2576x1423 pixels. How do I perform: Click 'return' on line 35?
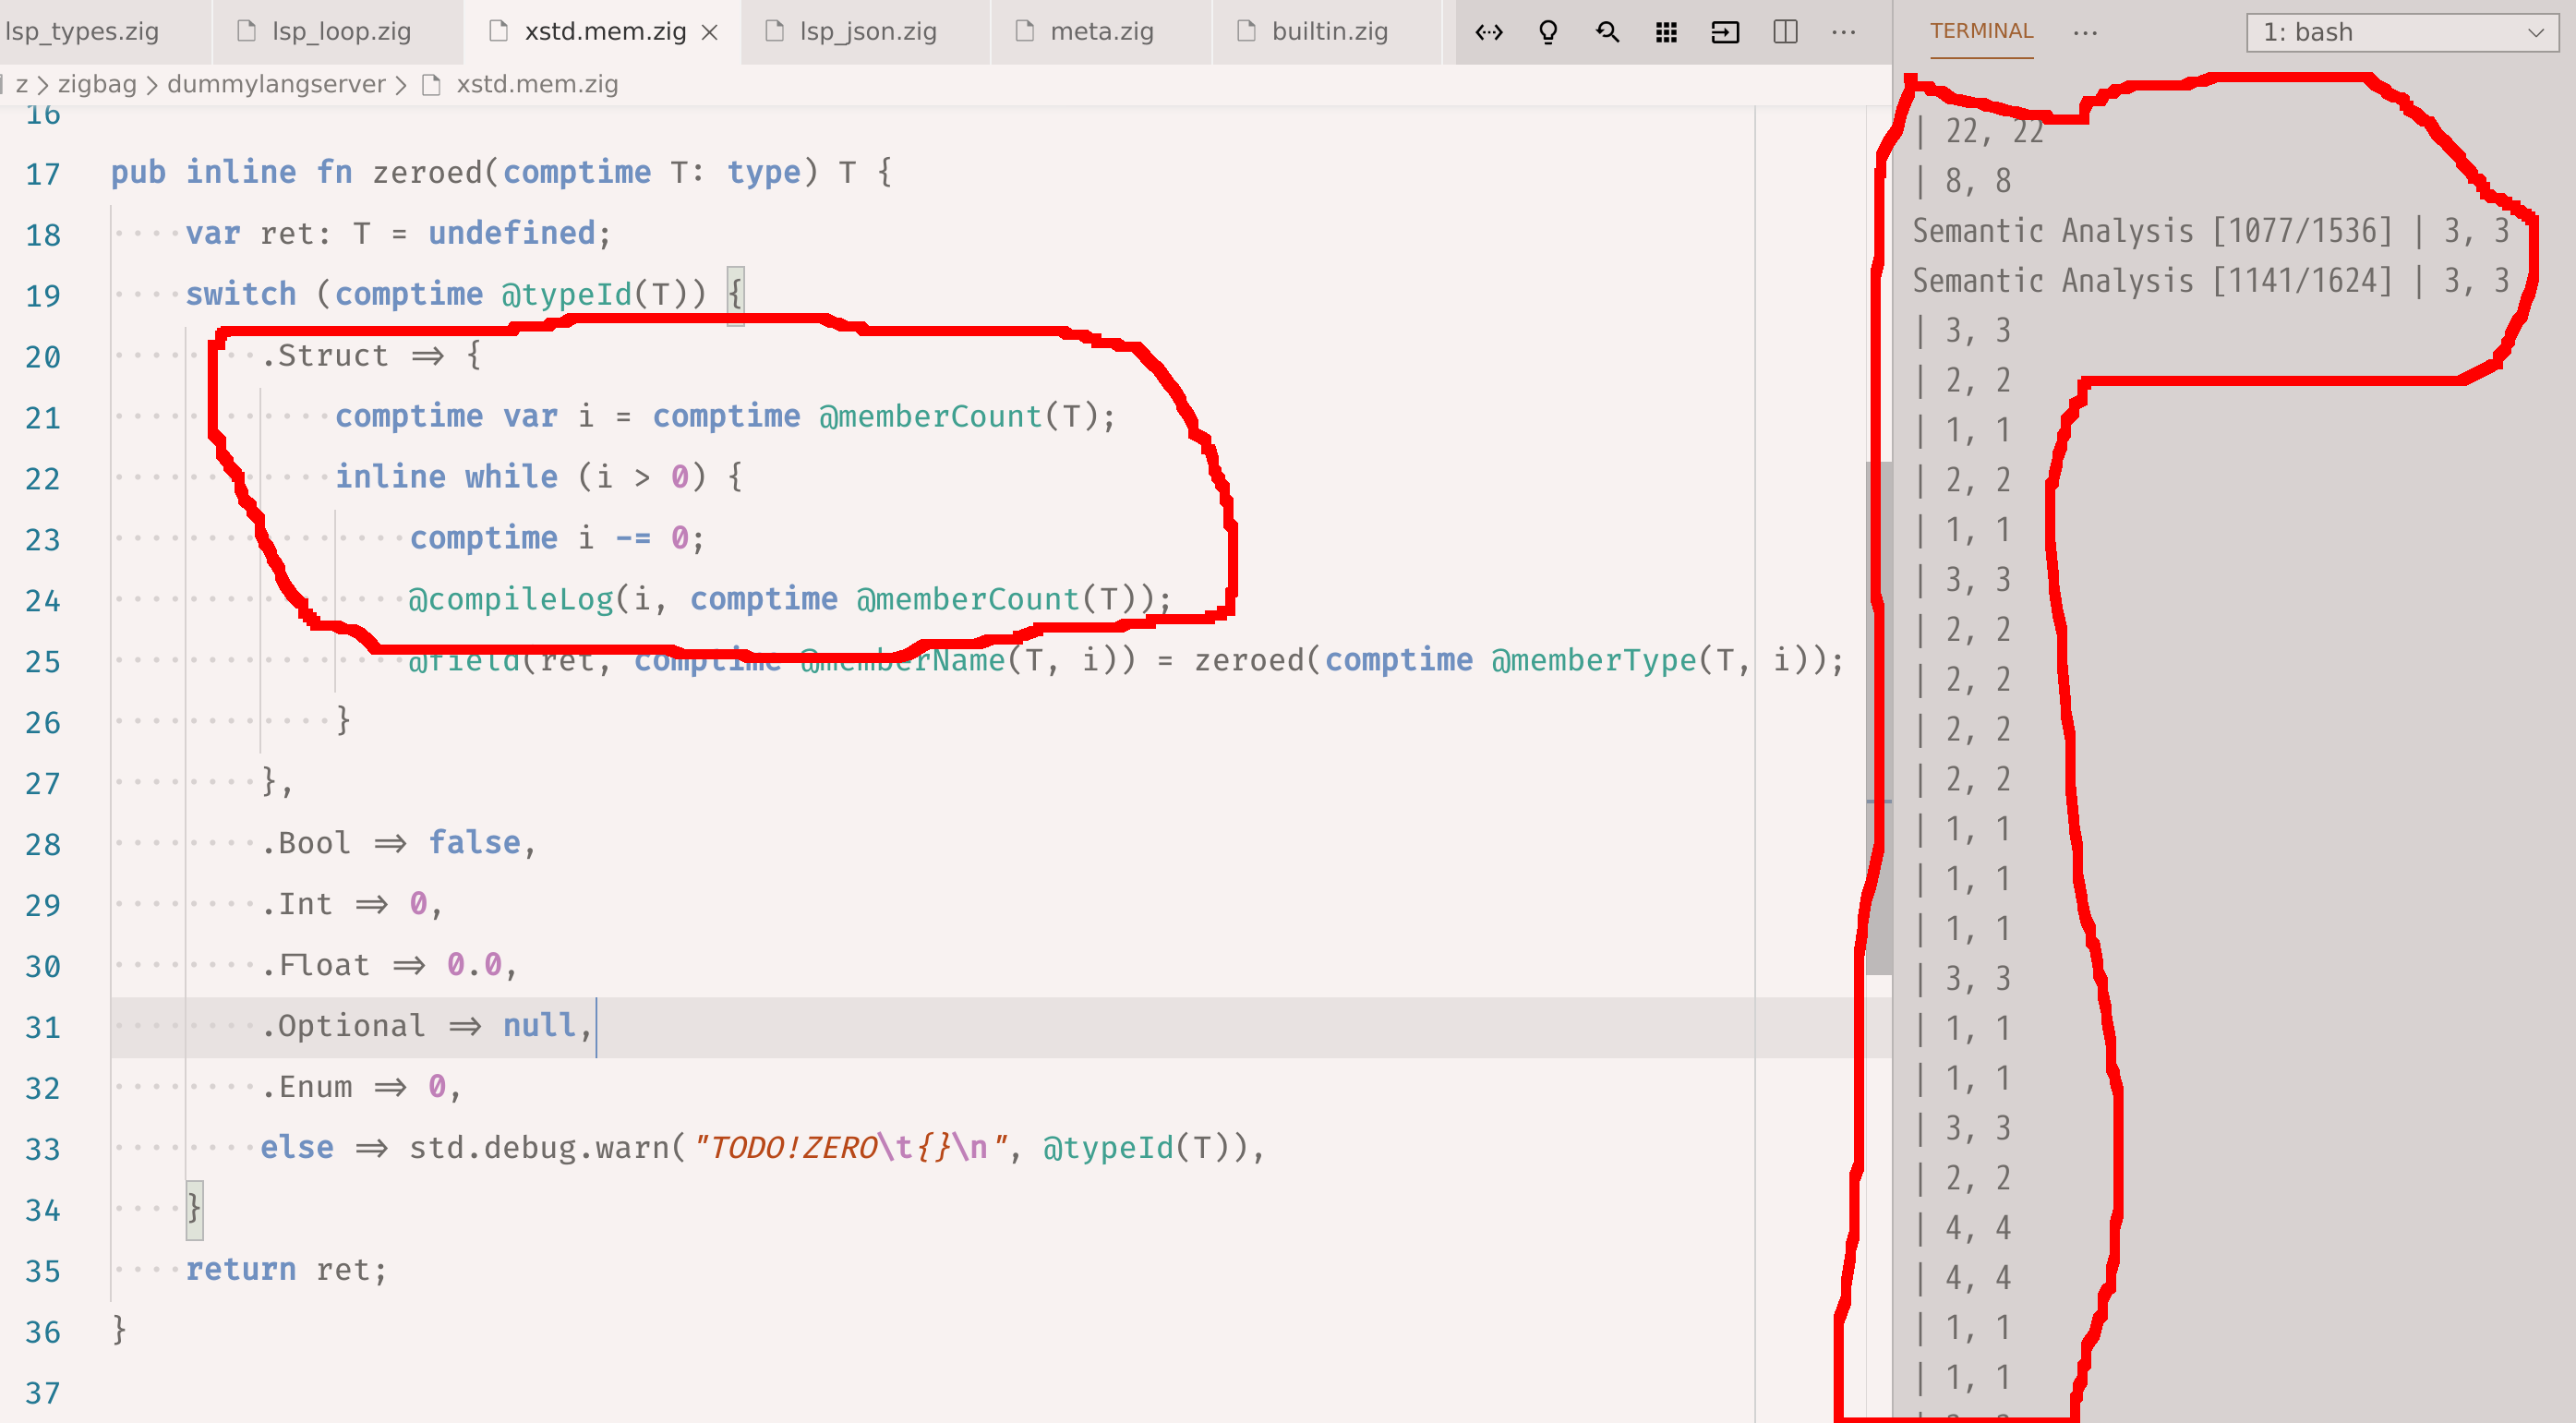point(241,1270)
